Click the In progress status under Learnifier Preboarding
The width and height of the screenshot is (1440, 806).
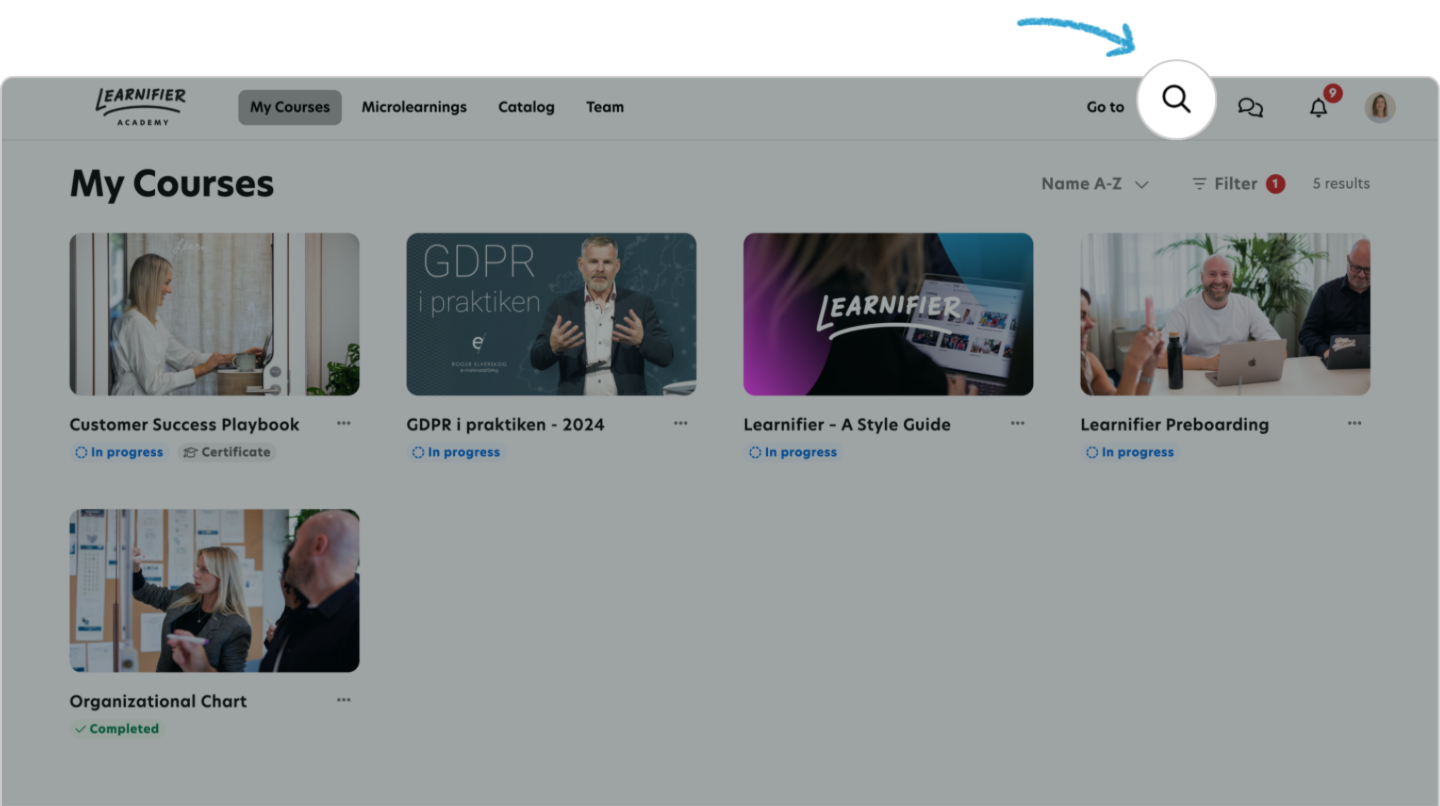point(1130,452)
